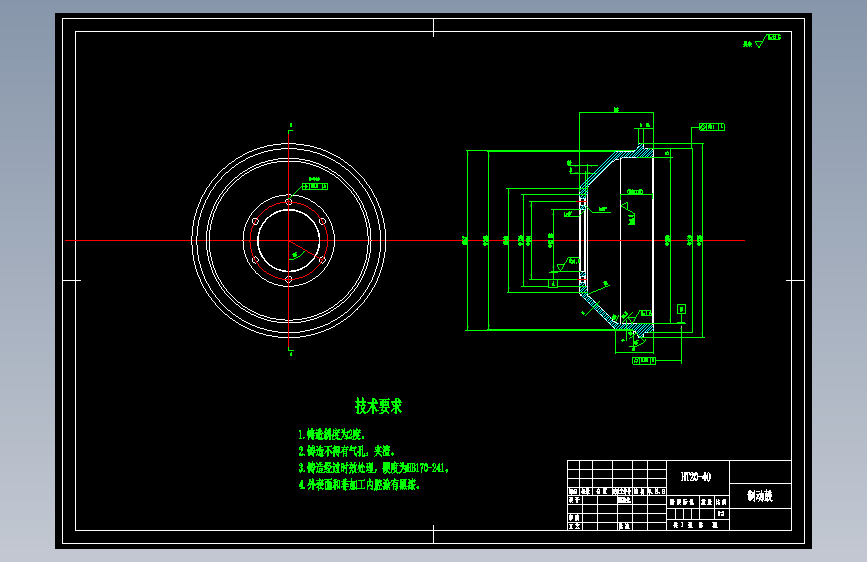The height and width of the screenshot is (562, 867).
Task: Click the bottom bolt hole on the red circle
Action: (289, 279)
